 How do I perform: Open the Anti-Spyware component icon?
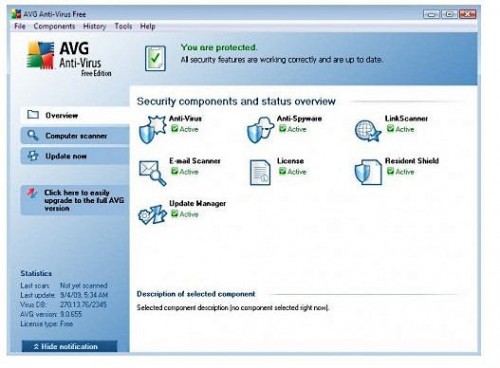pos(260,130)
